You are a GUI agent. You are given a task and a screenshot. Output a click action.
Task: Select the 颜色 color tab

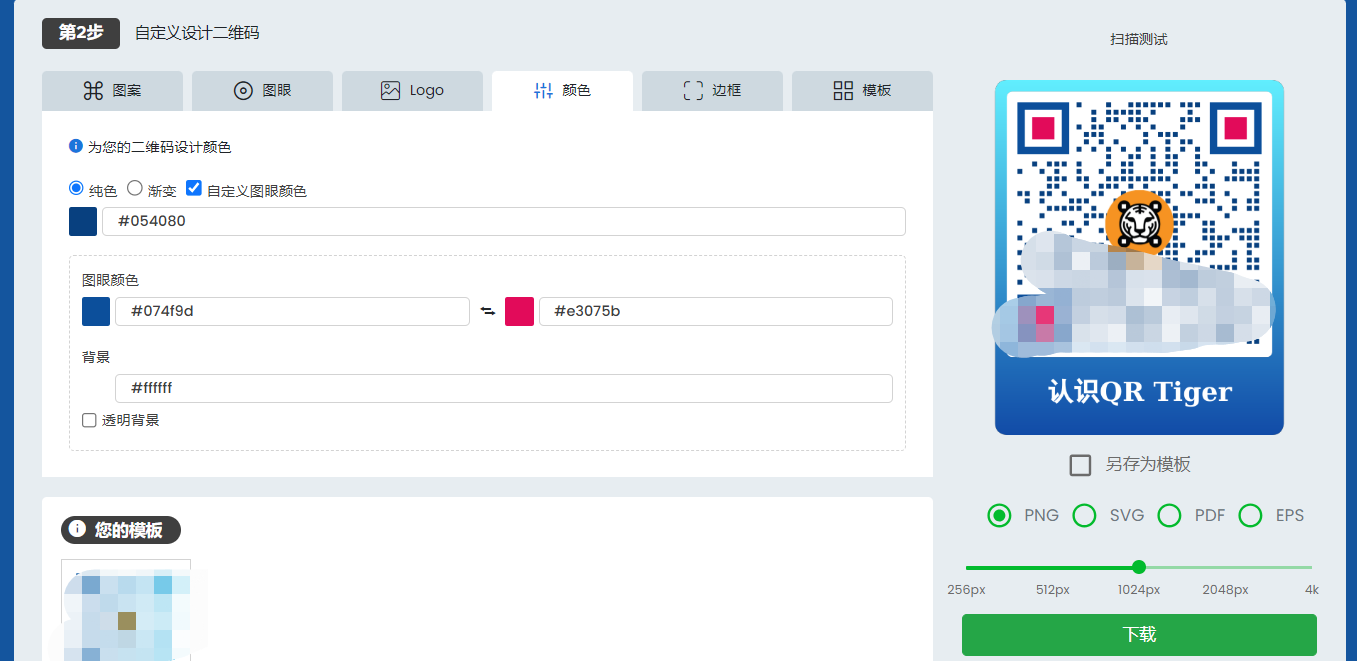(562, 91)
